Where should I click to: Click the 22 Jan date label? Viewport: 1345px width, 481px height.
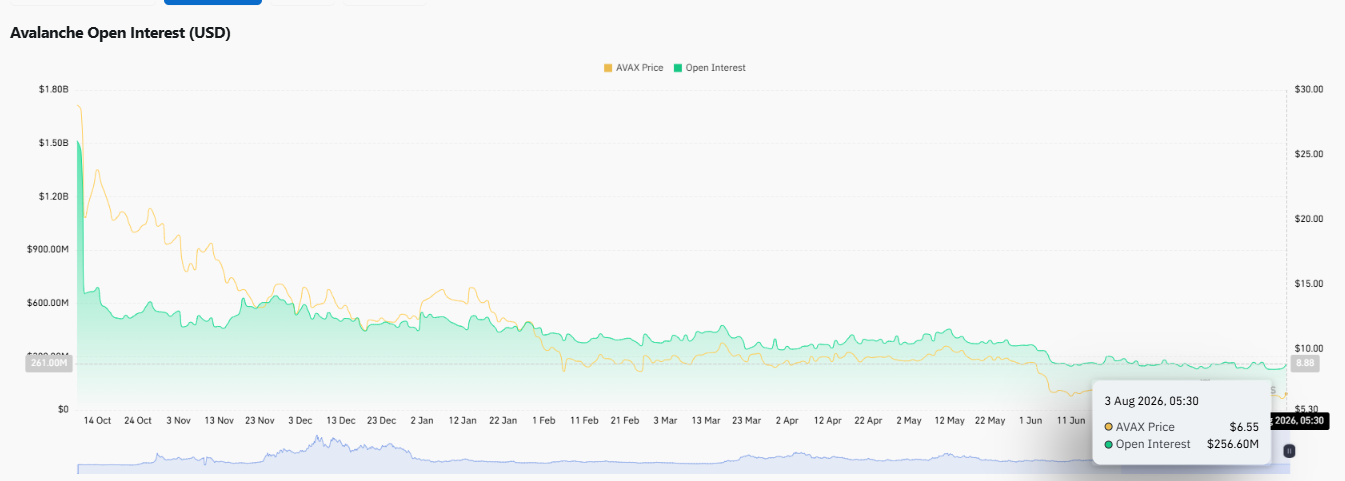click(x=503, y=421)
